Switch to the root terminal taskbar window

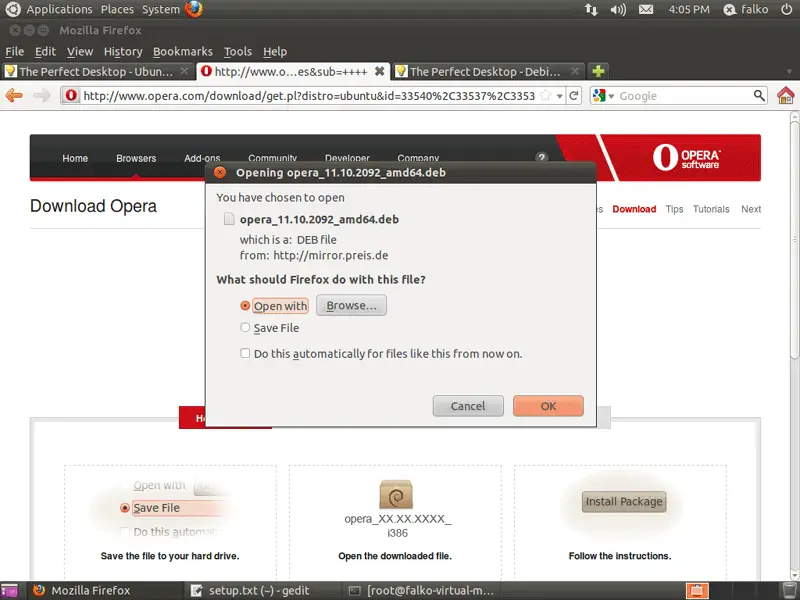pyautogui.click(x=421, y=591)
